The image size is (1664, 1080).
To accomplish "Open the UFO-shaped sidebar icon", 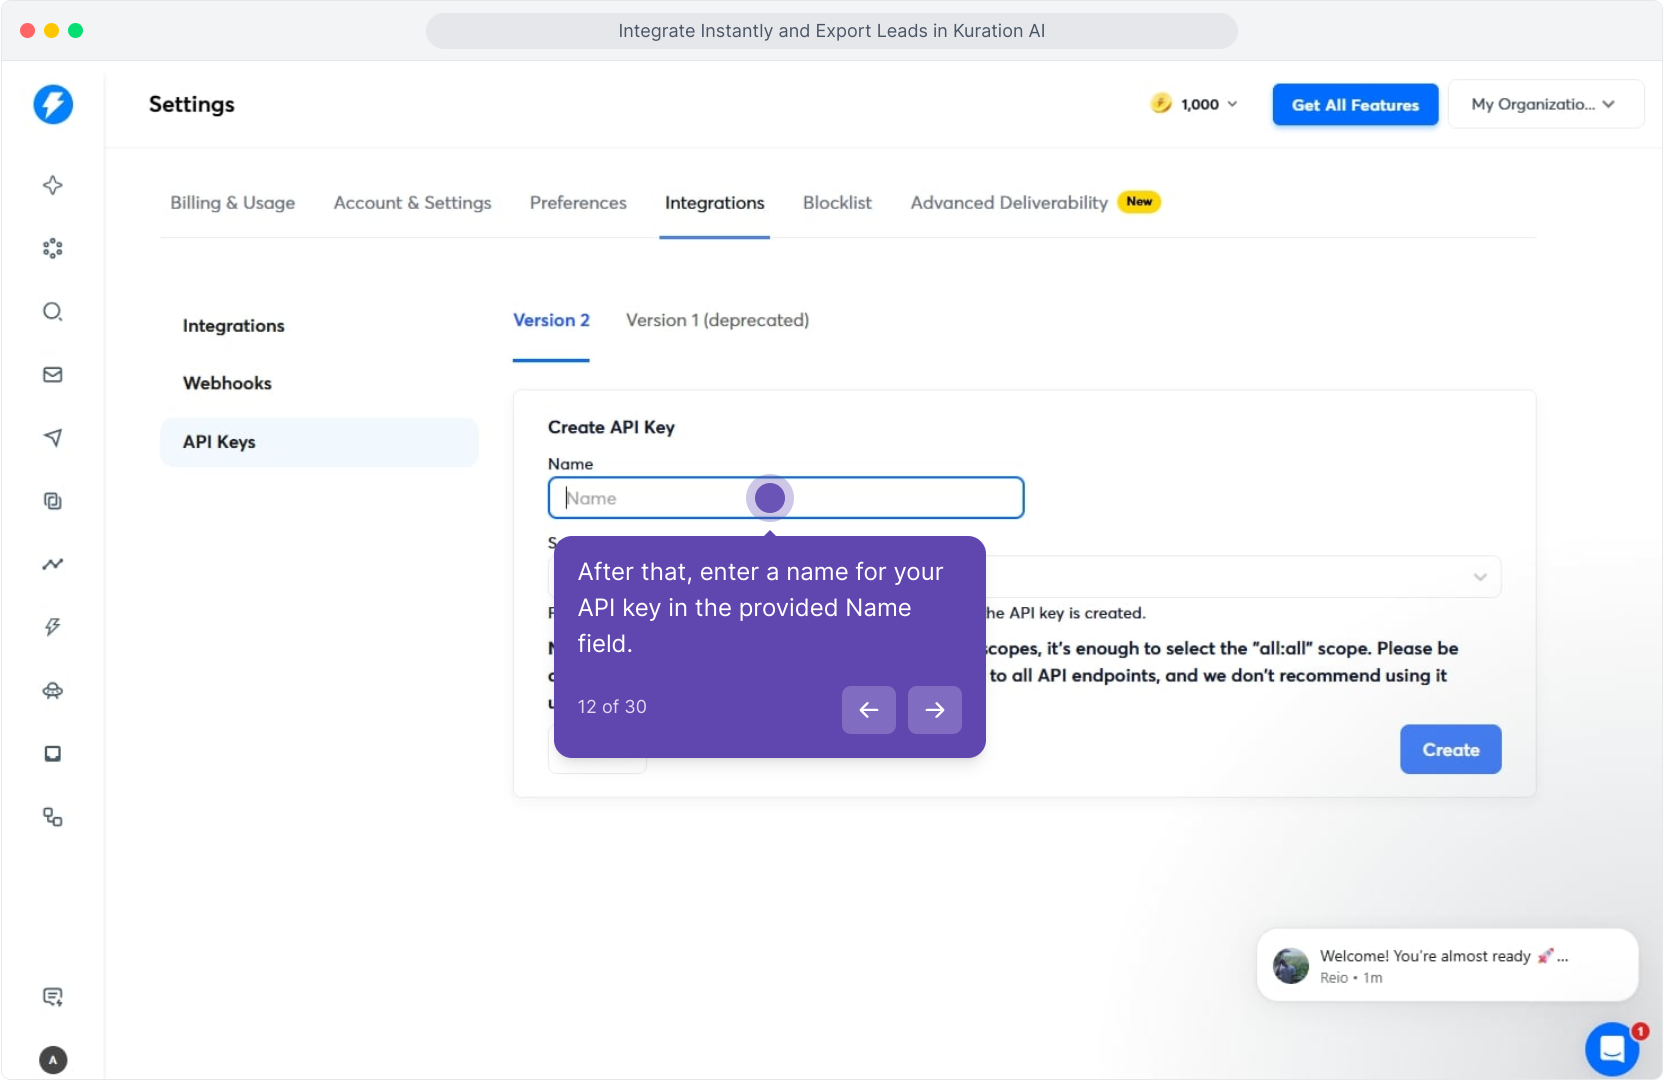I will click(53, 690).
